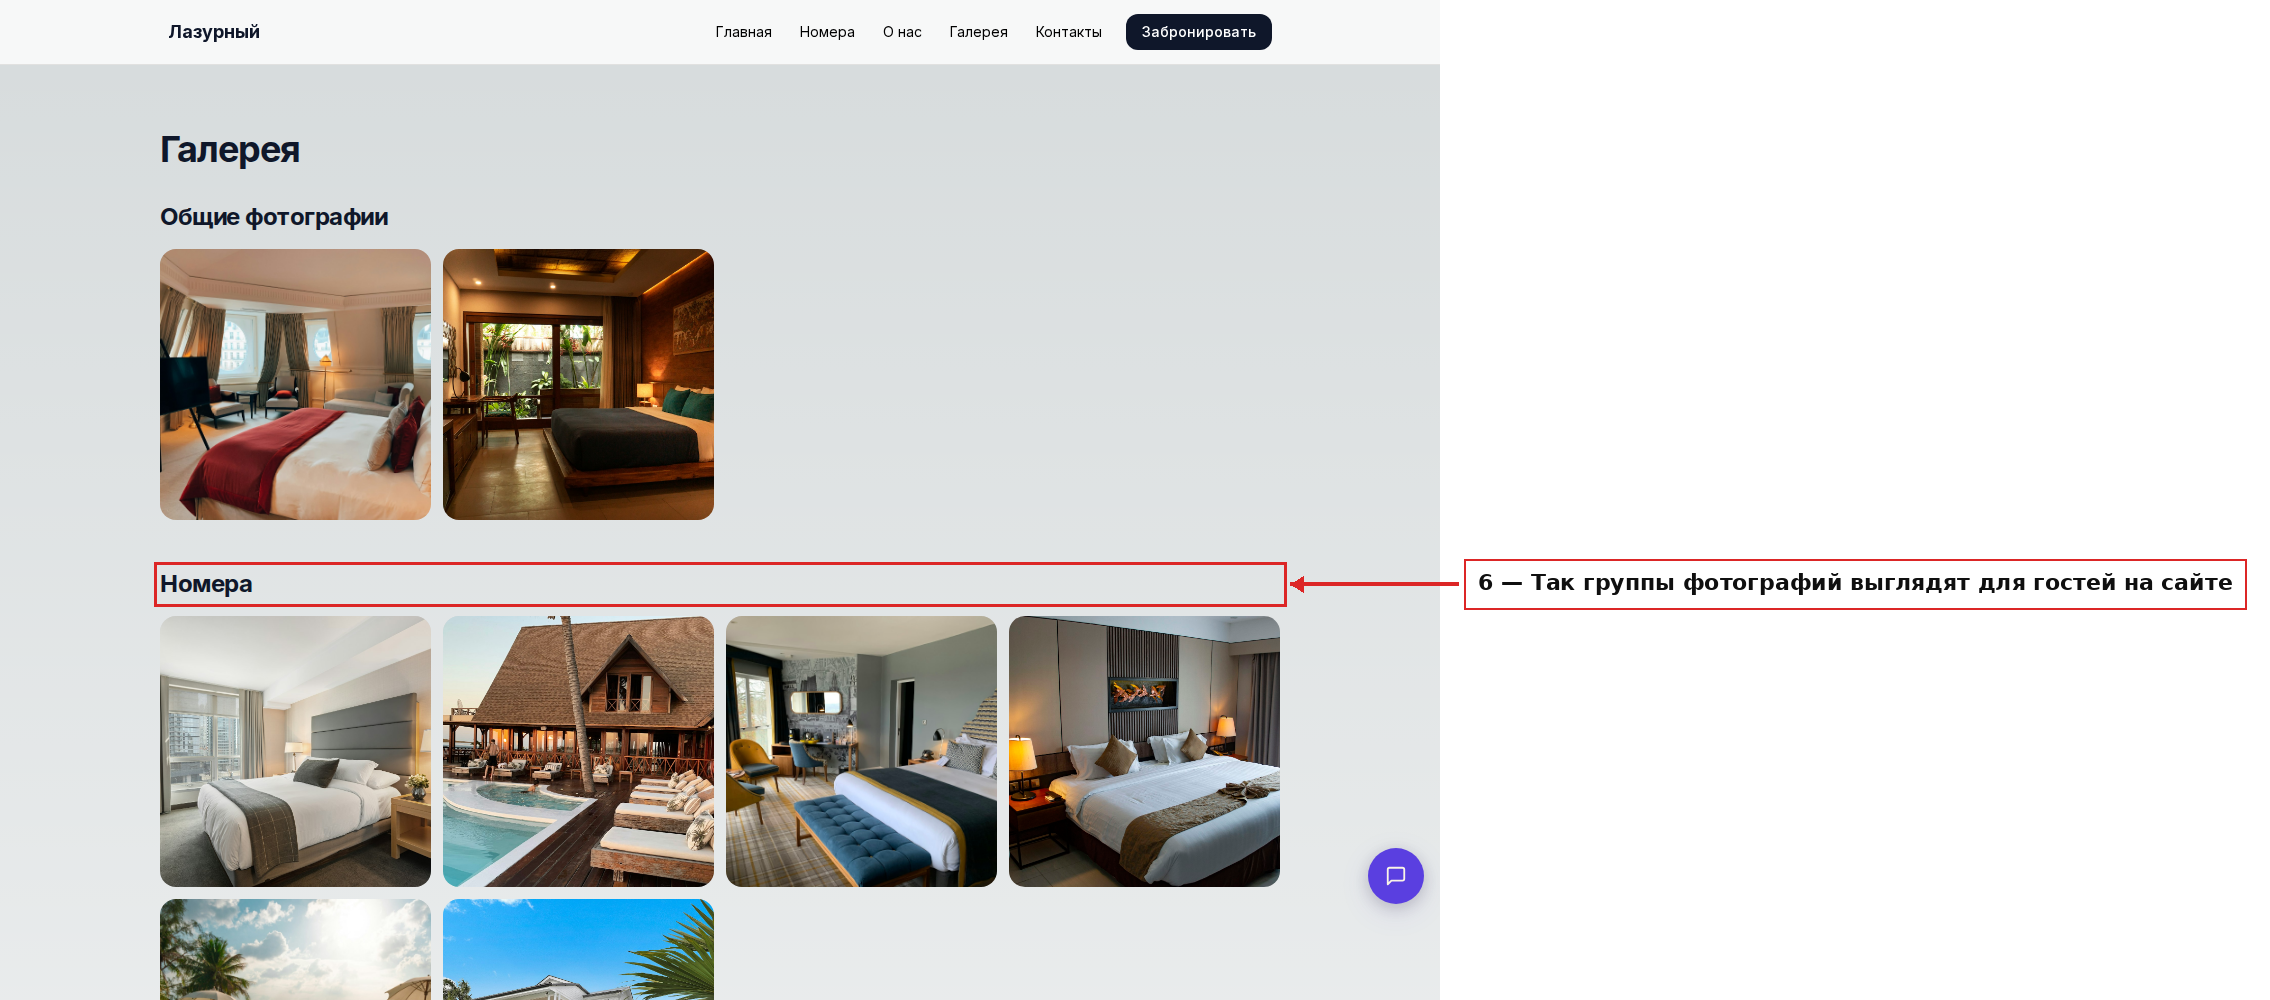Open the cloudy beach palm photo
Viewport: 2270px width, 1000px height.
295,949
